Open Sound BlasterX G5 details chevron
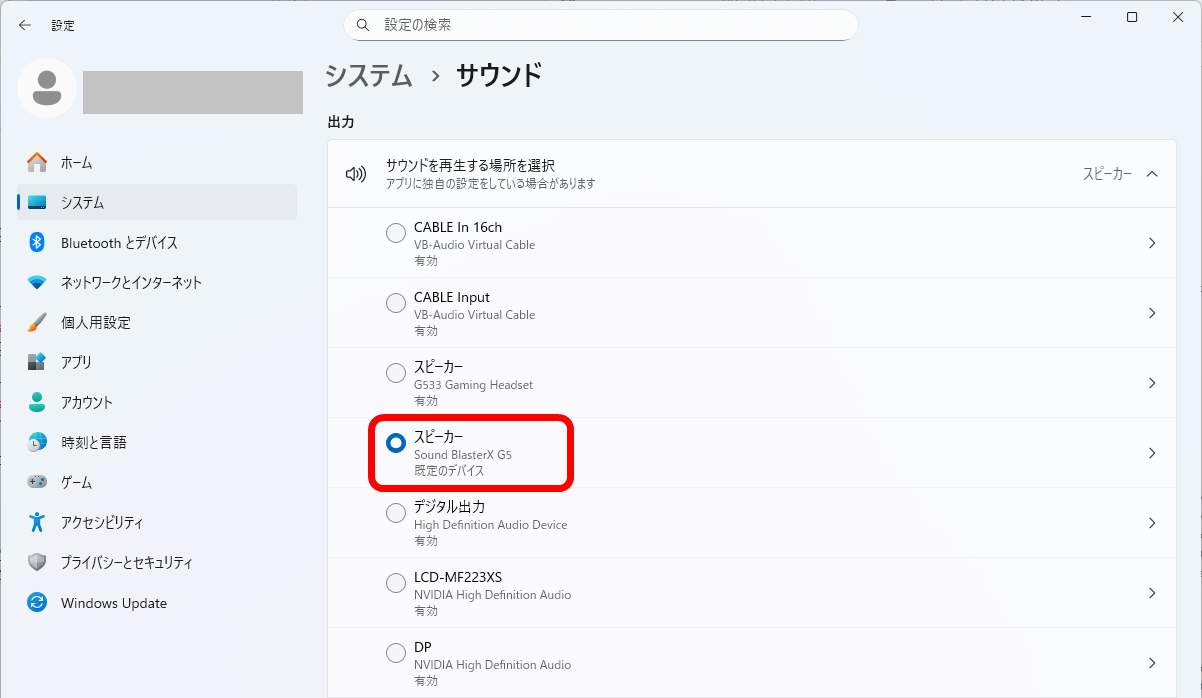 coord(1152,453)
